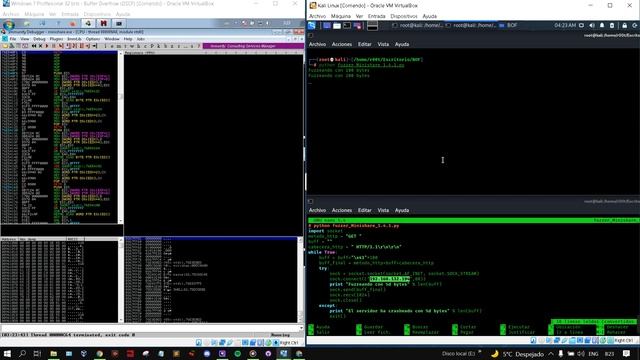Click Immunity Debugger taskbar button in the Windows 7 guest
Viewport: 640px width, 360px height.
click(x=88, y=24)
